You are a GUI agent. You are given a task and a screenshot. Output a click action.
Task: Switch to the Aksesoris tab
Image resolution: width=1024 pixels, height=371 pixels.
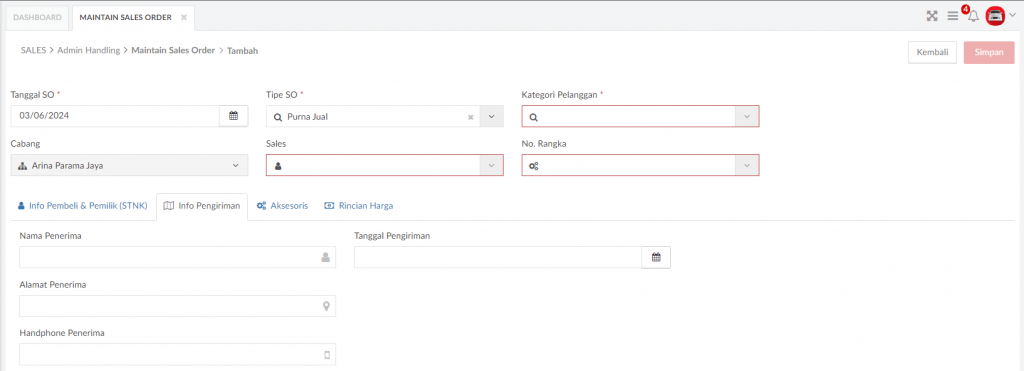click(x=282, y=206)
